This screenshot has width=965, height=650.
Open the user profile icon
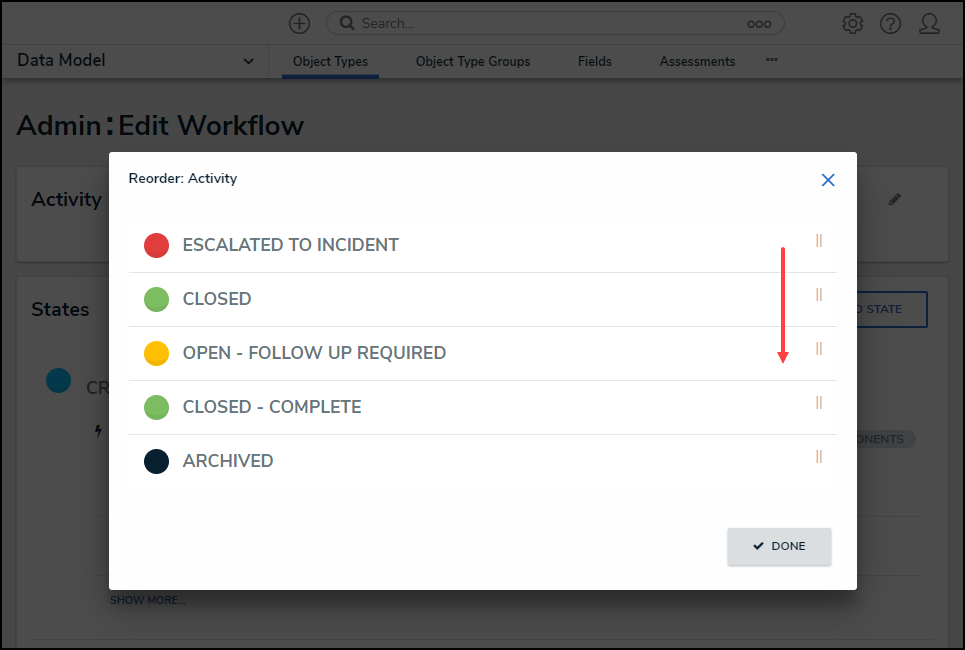tap(929, 23)
